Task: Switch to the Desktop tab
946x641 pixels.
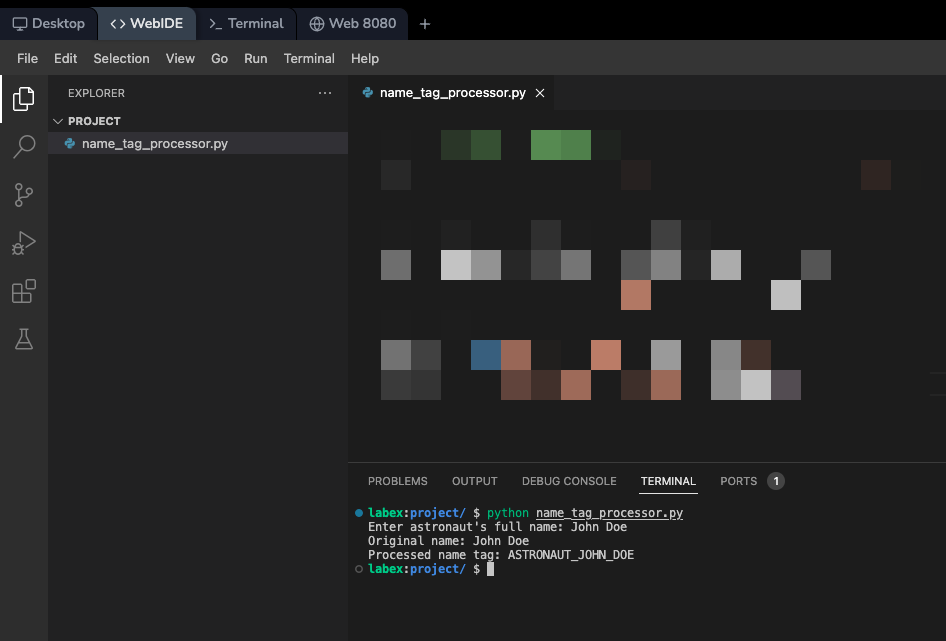Action: 49,23
